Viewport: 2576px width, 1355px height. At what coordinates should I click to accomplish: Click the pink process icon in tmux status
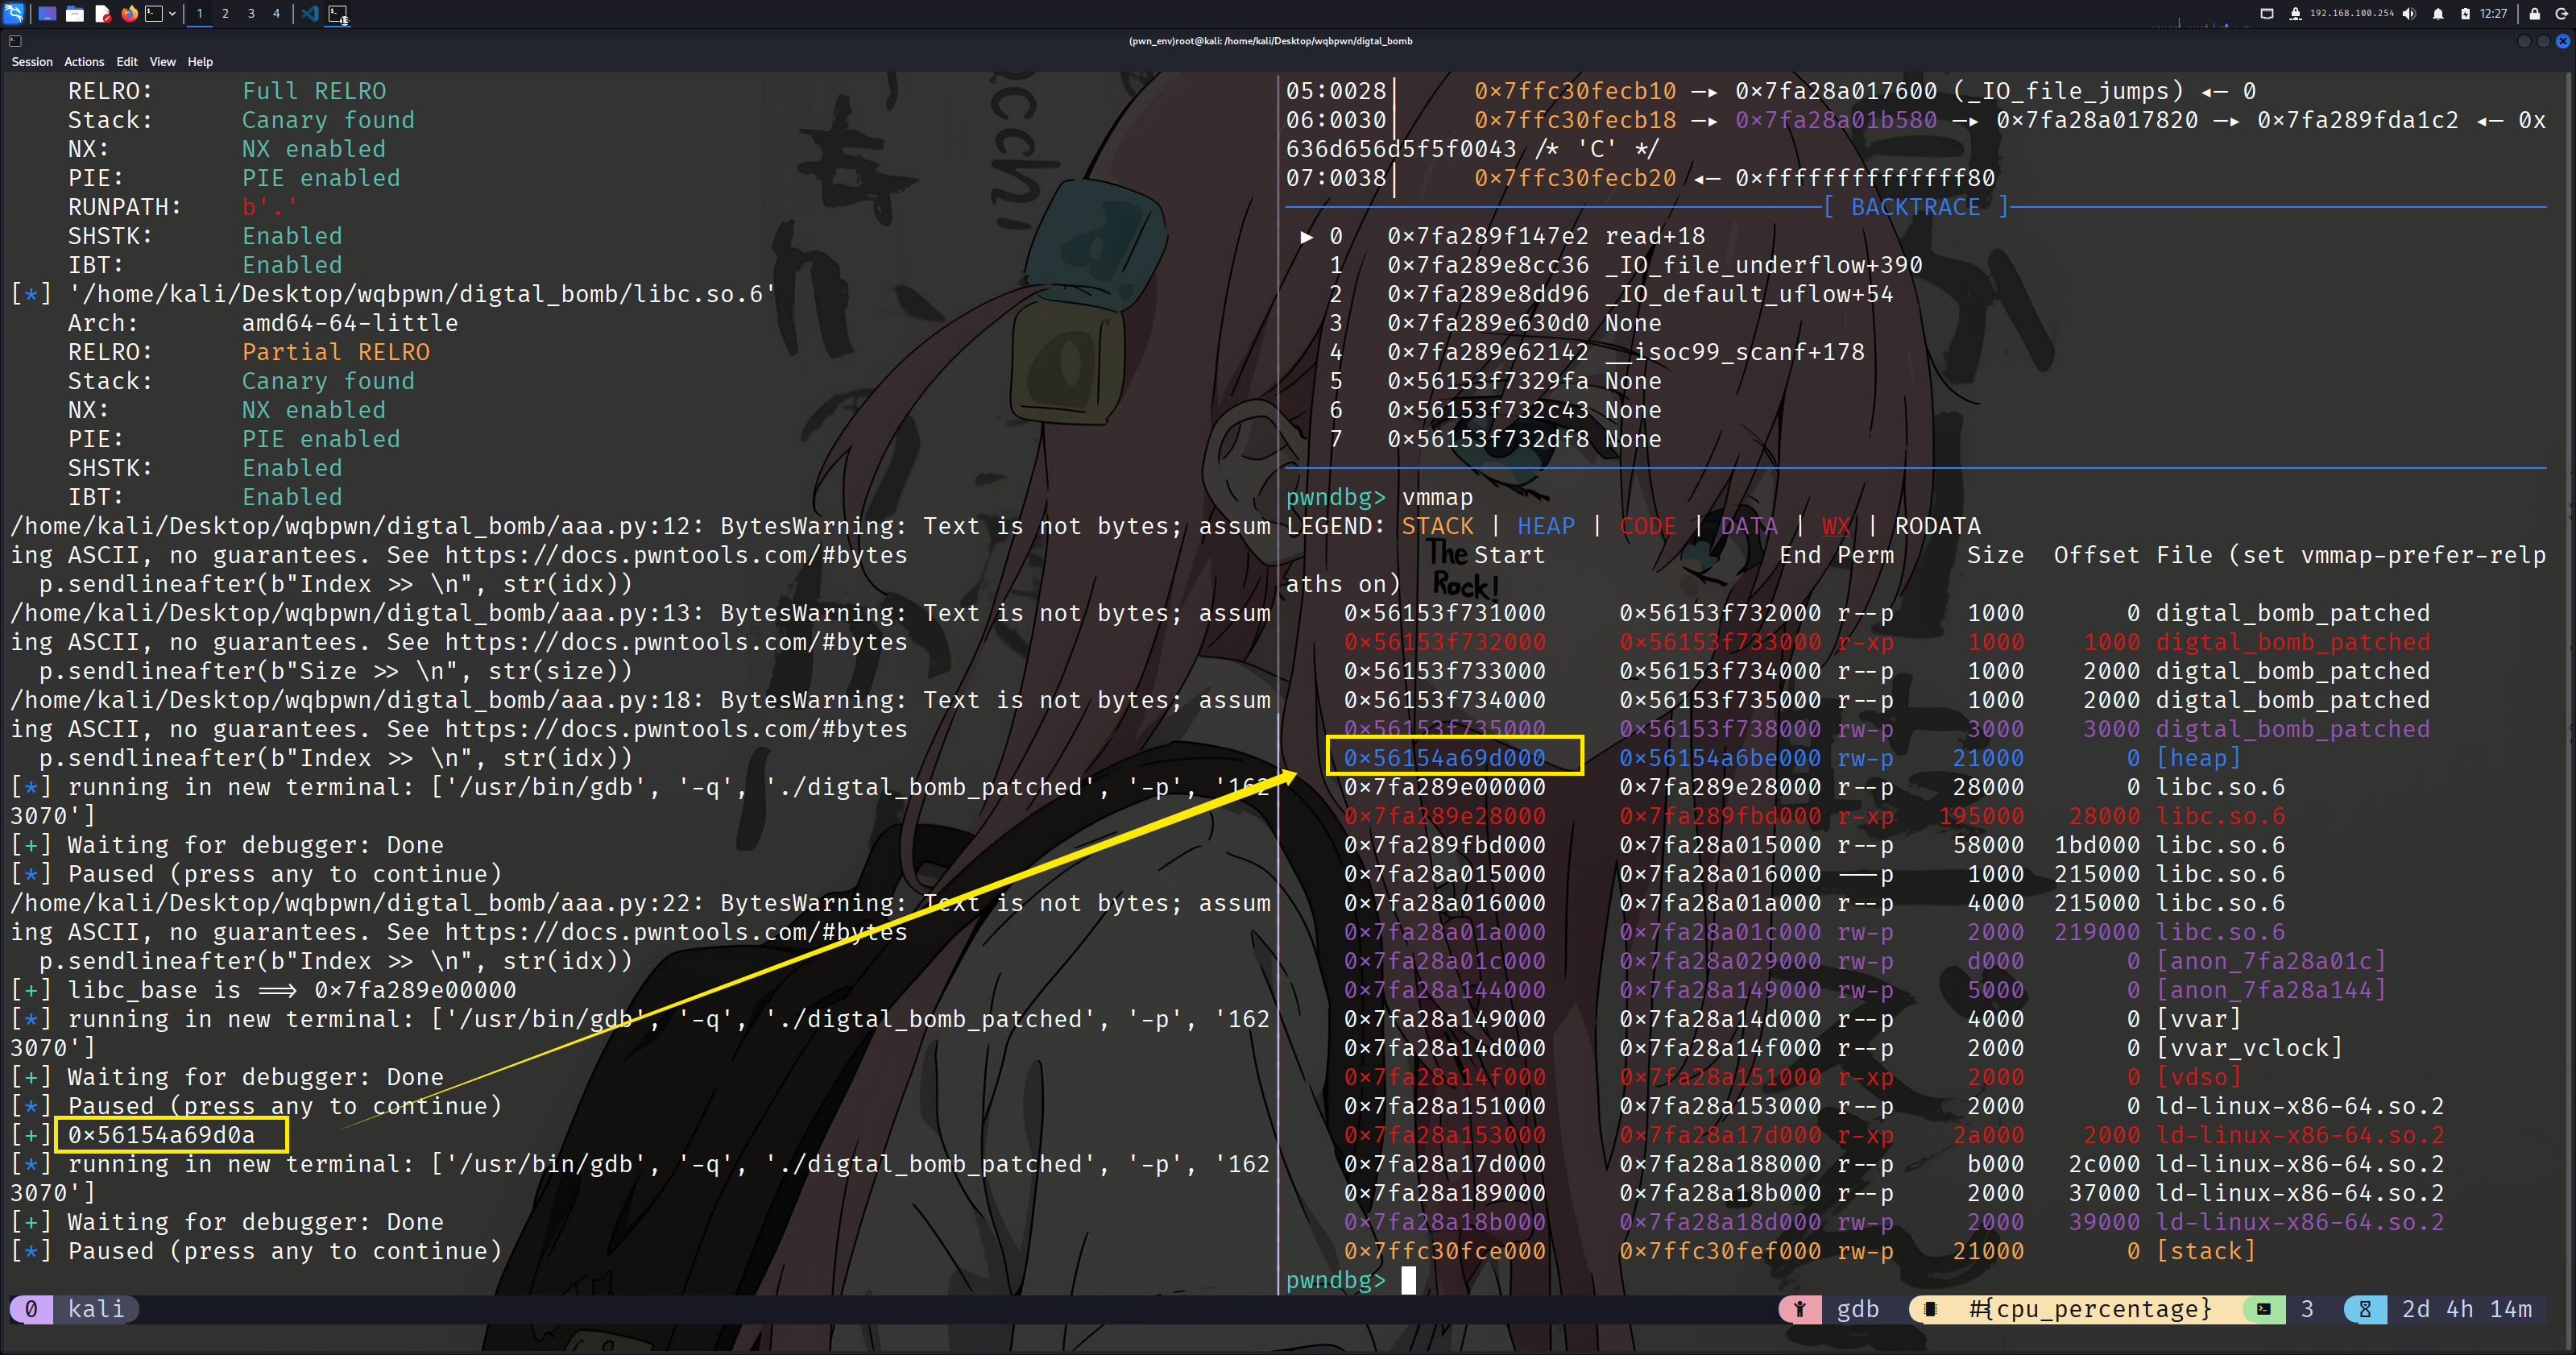click(x=1800, y=1309)
